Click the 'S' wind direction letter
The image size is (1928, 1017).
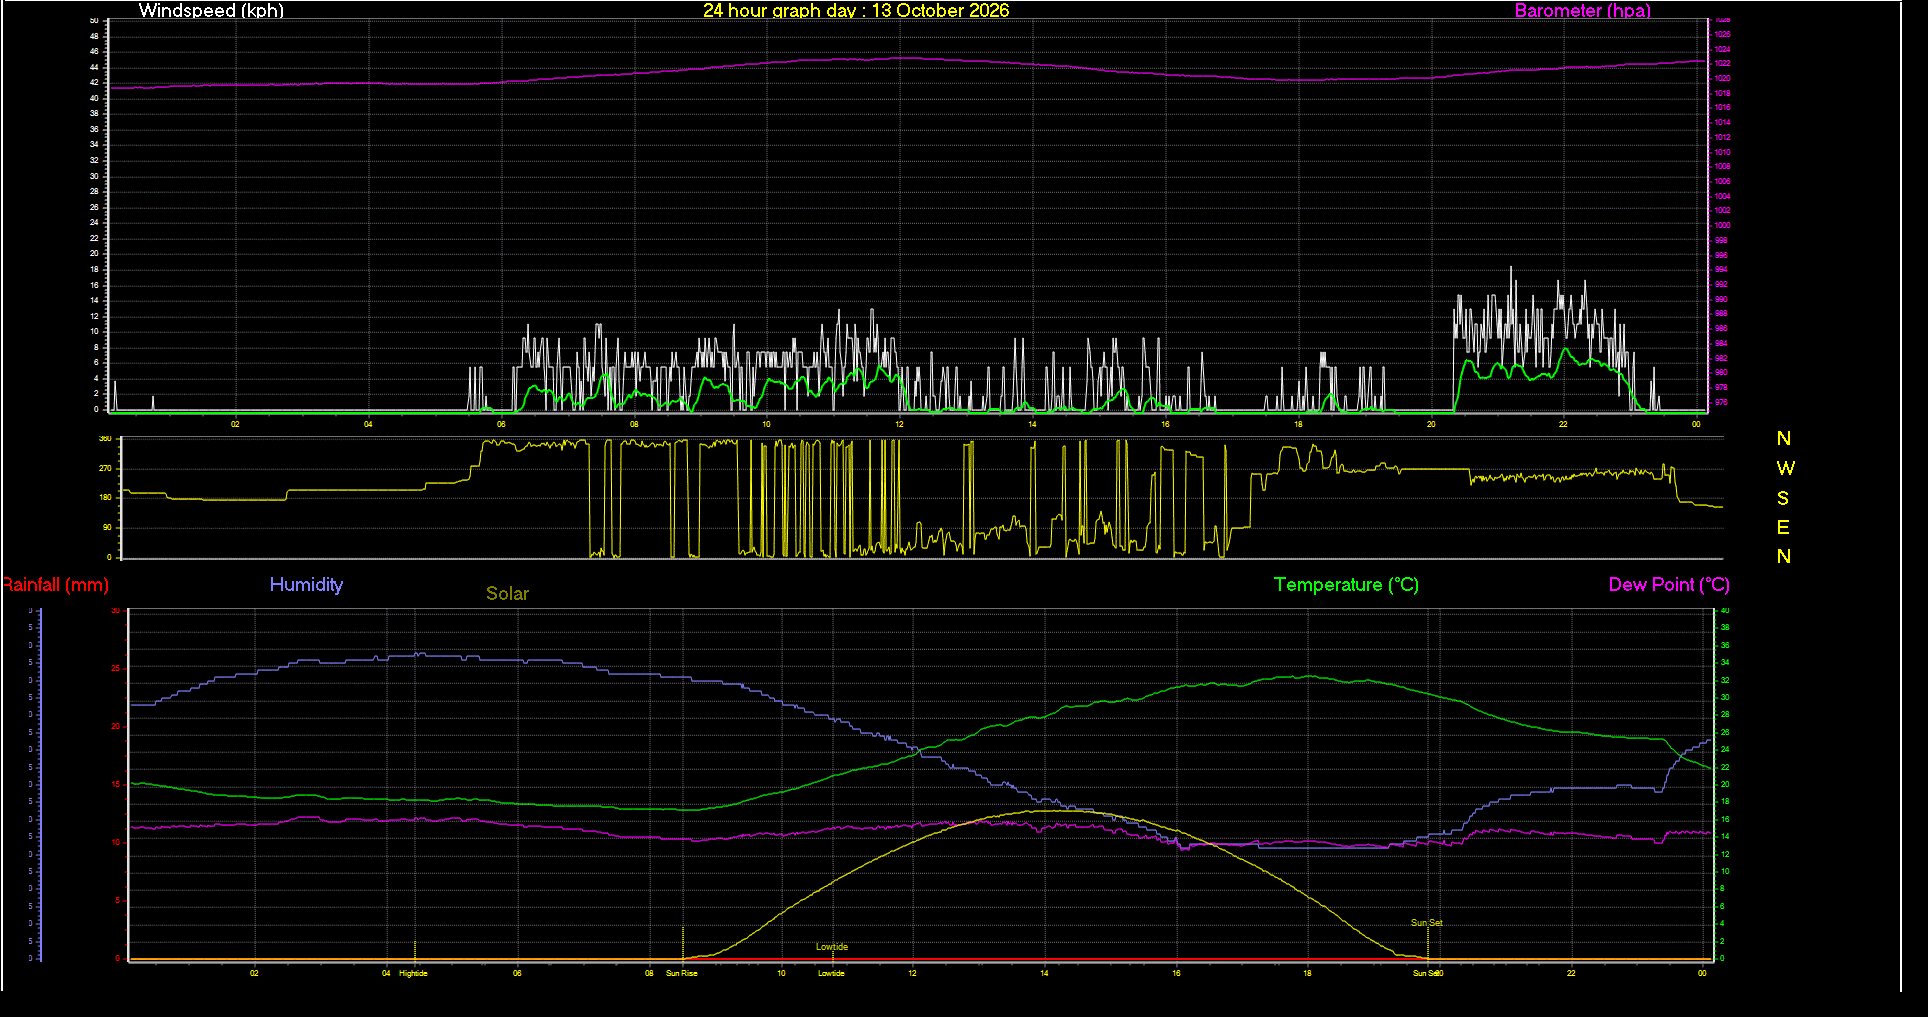pos(1783,498)
